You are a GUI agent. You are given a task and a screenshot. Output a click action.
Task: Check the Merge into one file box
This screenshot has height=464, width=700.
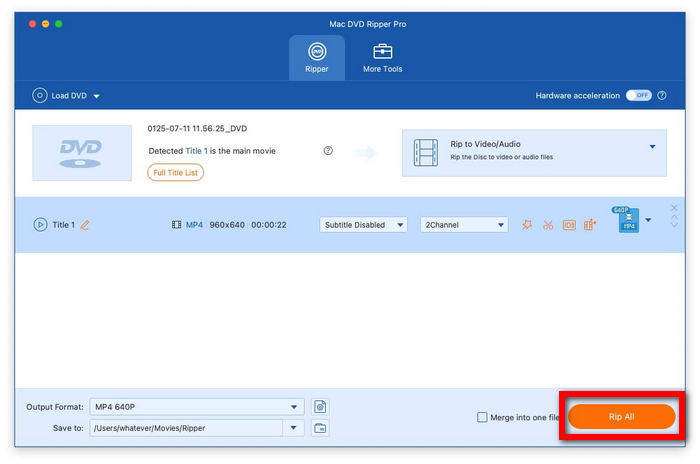483,417
